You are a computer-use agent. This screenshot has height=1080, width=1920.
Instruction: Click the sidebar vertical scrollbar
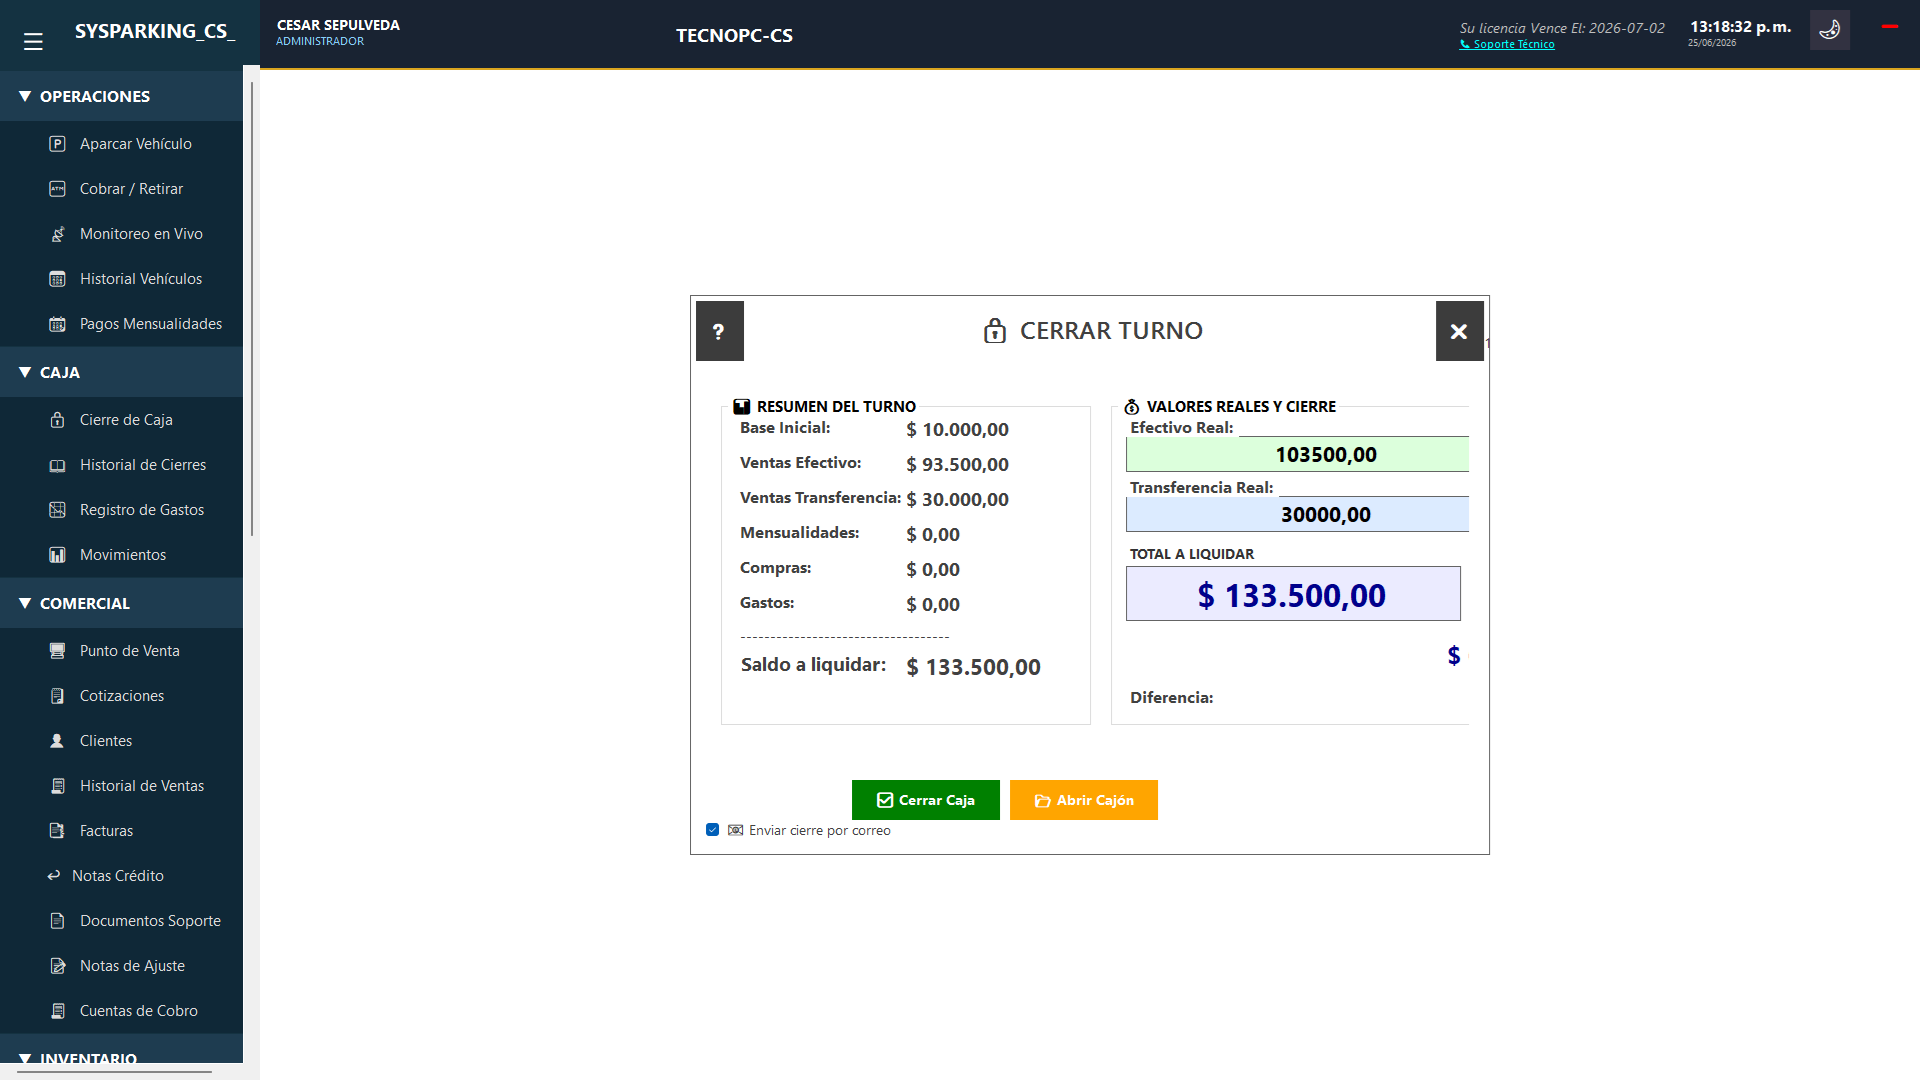click(x=252, y=310)
